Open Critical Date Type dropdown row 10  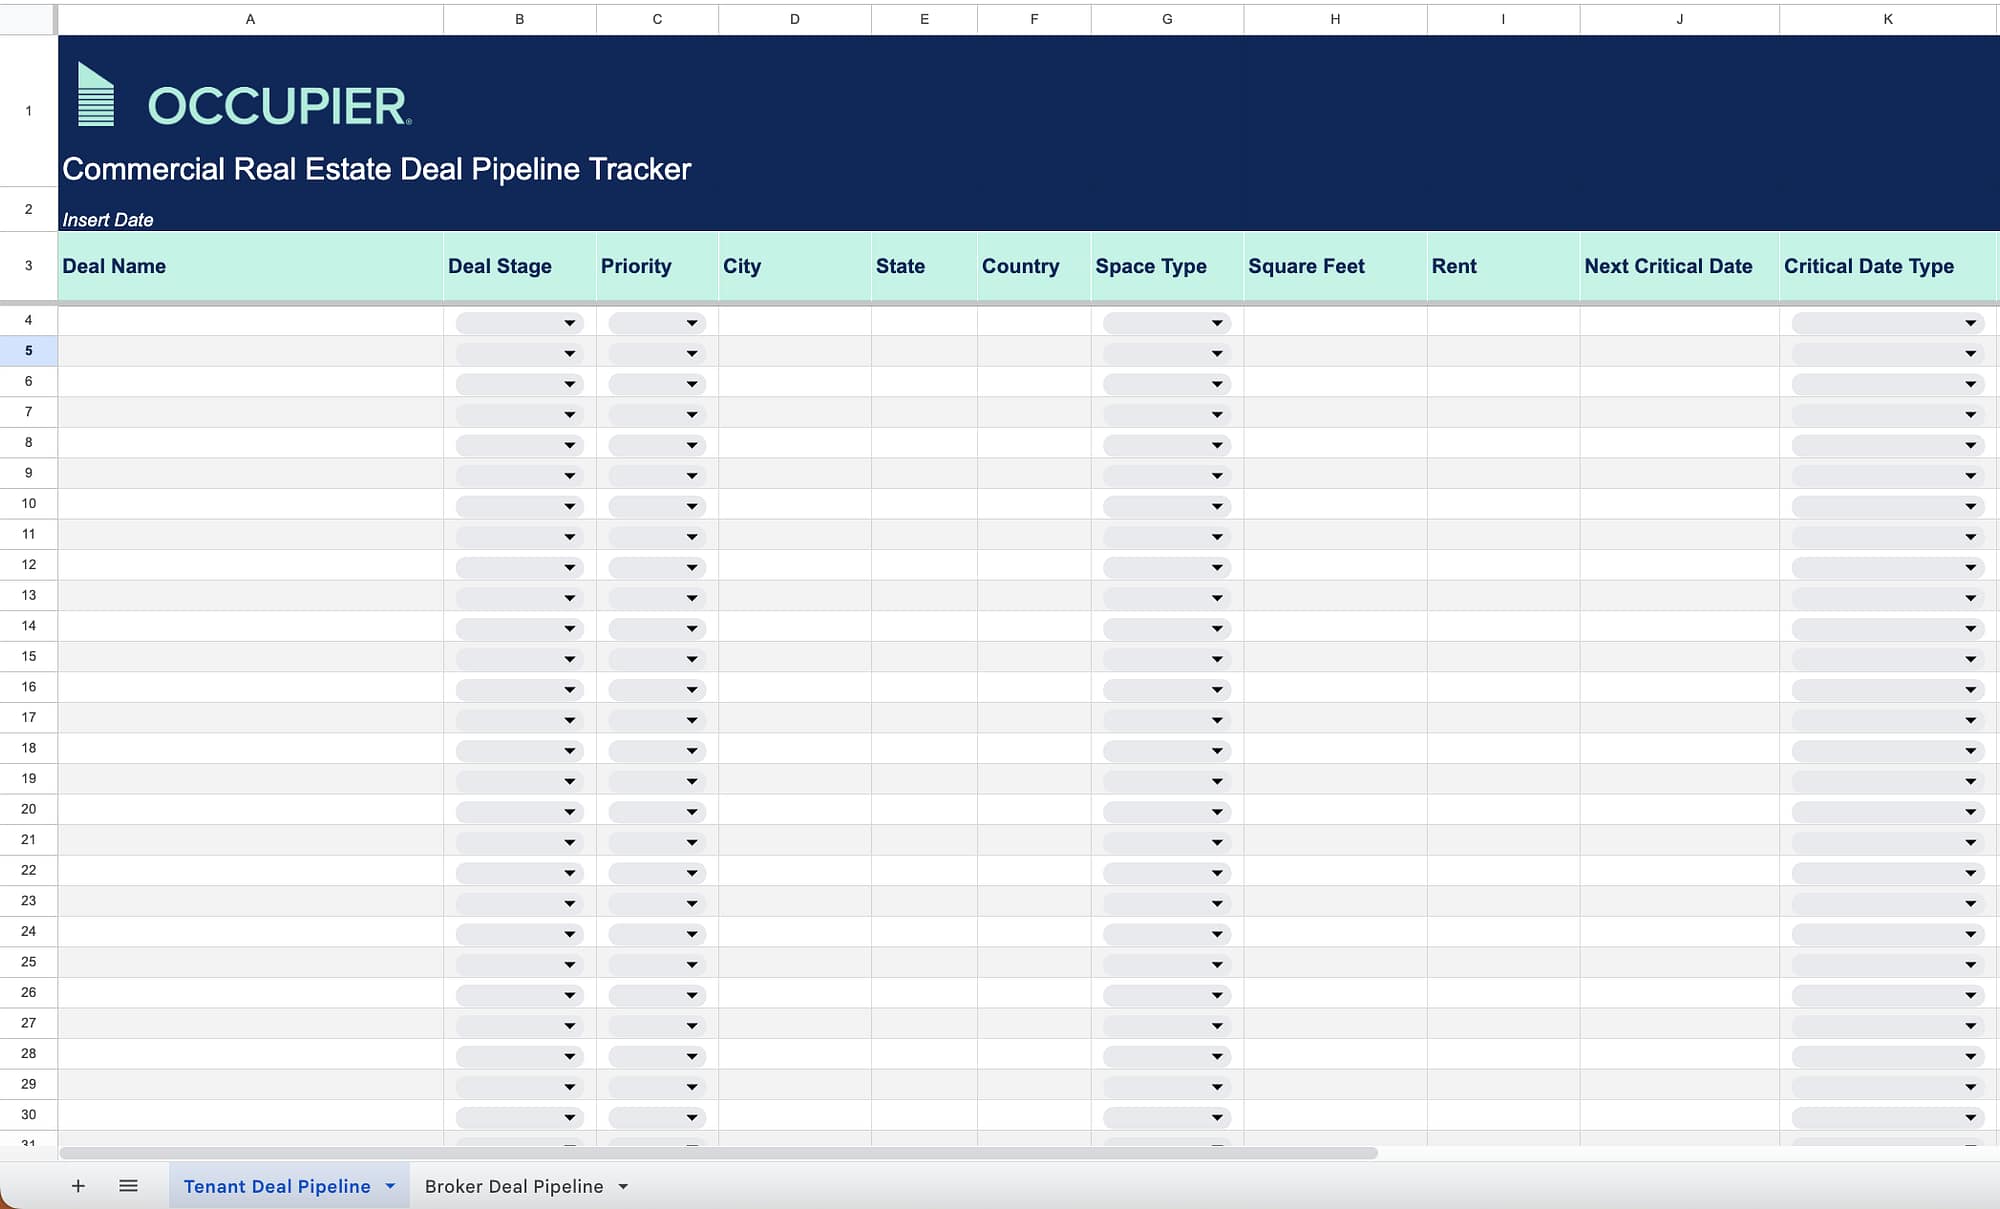tap(1969, 506)
